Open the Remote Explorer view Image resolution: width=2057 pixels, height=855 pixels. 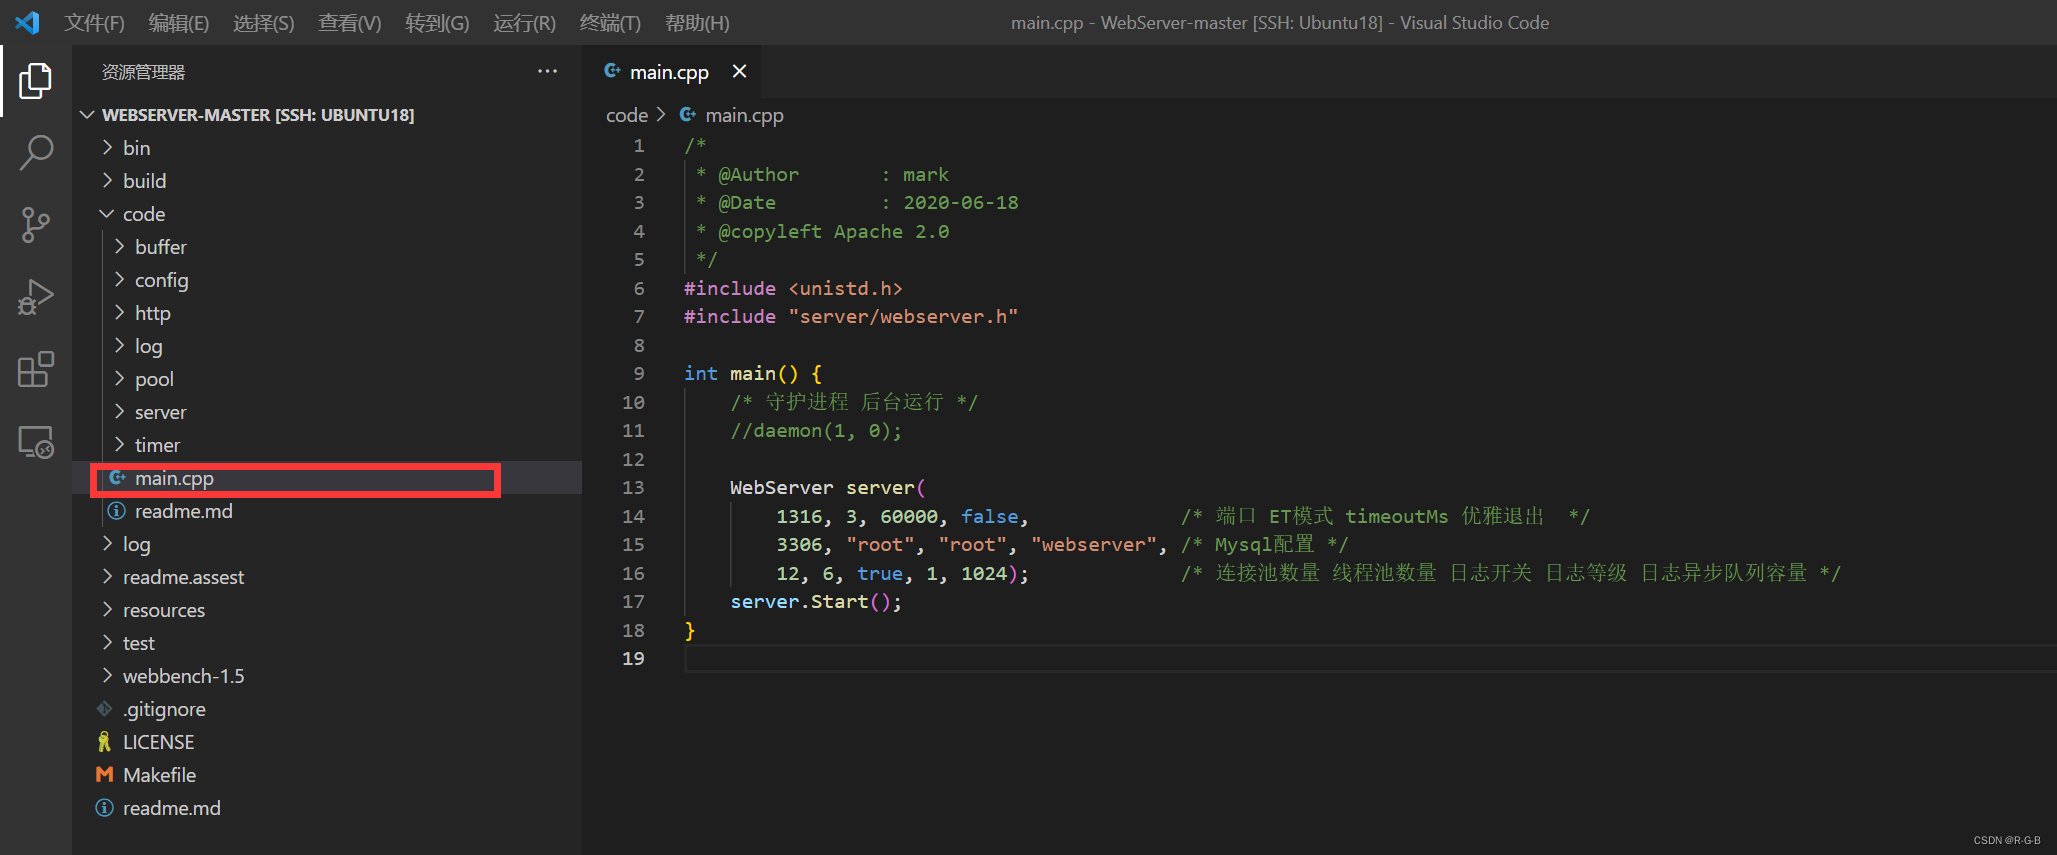(x=36, y=441)
